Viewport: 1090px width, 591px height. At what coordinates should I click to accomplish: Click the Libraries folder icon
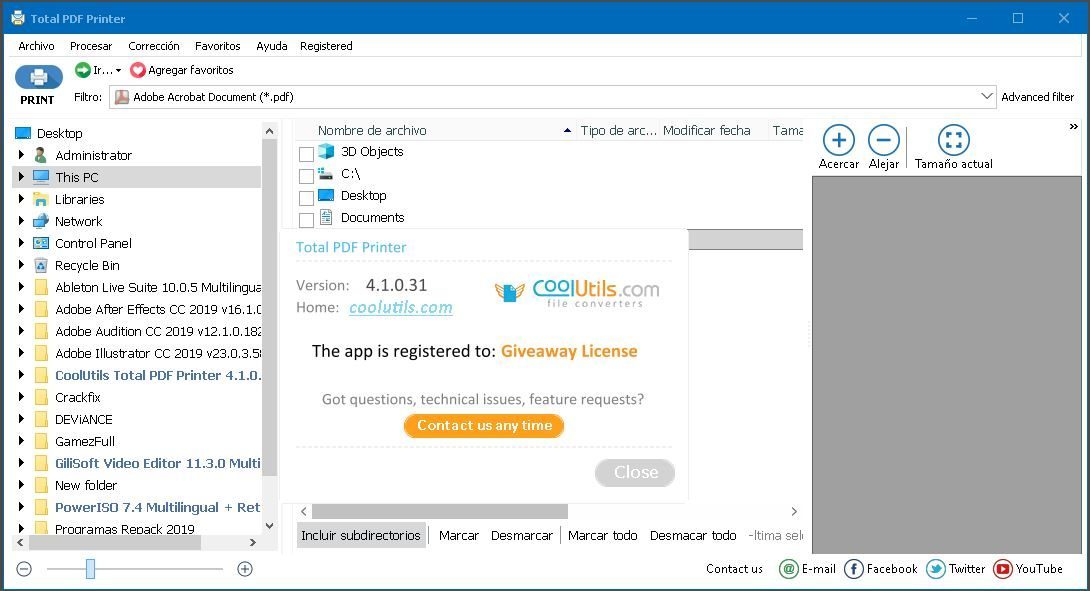41,199
